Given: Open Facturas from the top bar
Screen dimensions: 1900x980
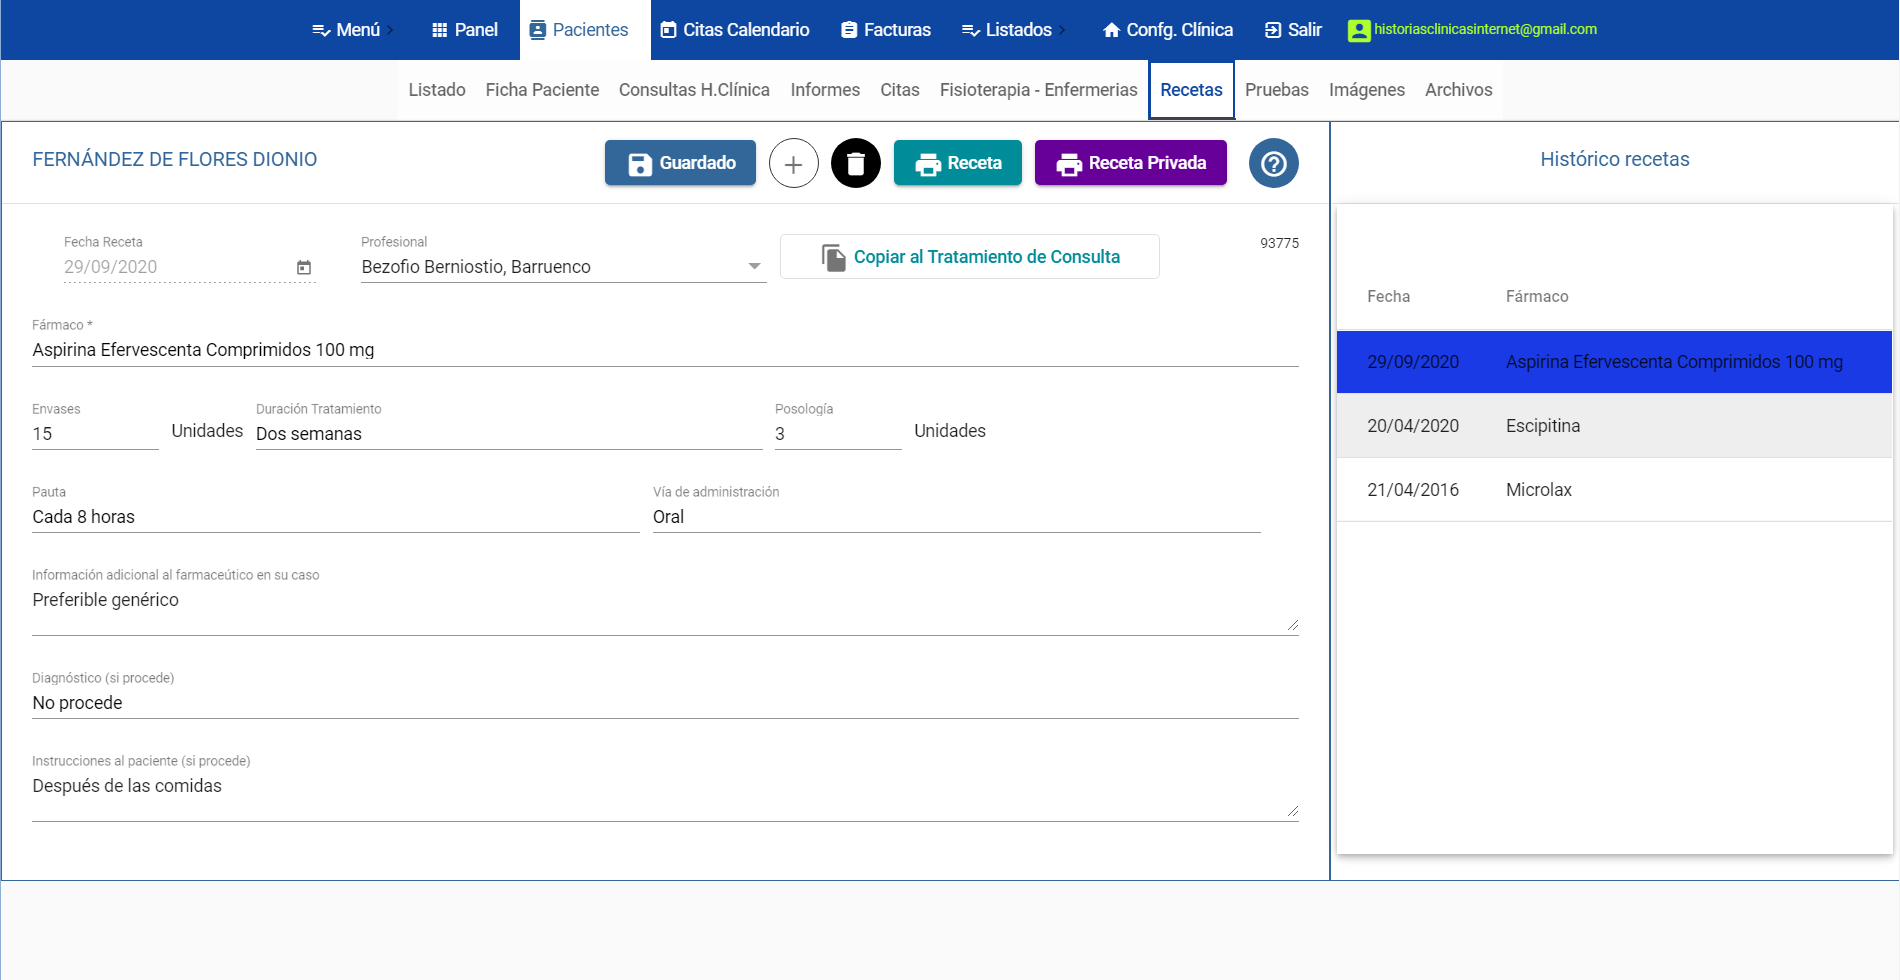Looking at the screenshot, I should pos(886,30).
